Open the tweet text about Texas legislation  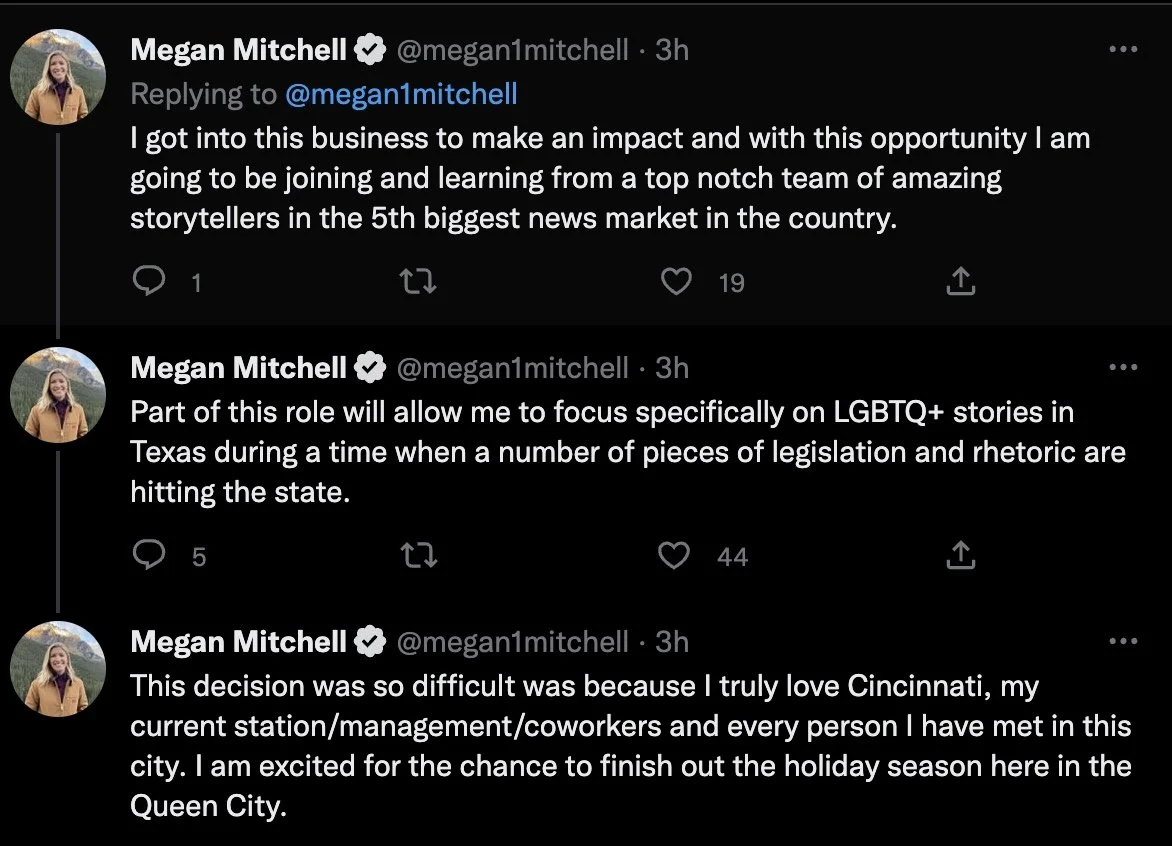coord(627,452)
